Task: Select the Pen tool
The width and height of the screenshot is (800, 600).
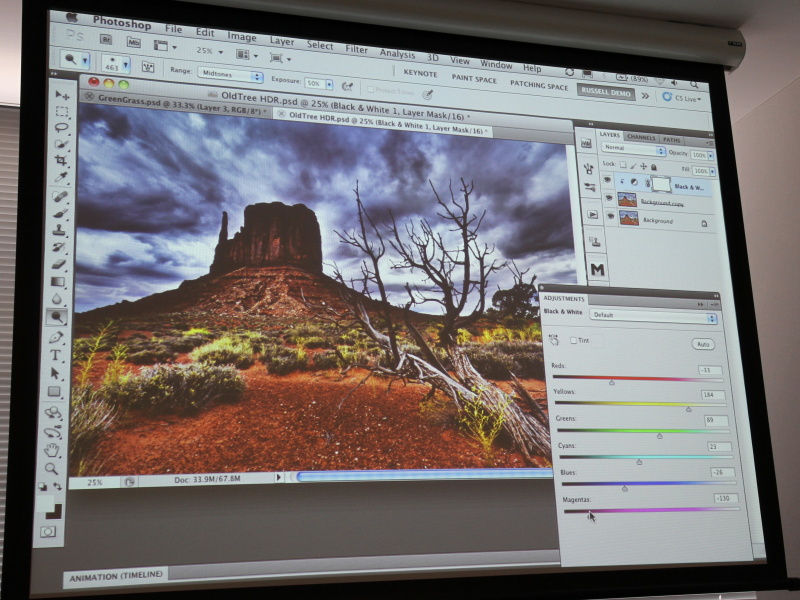Action: (x=56, y=337)
